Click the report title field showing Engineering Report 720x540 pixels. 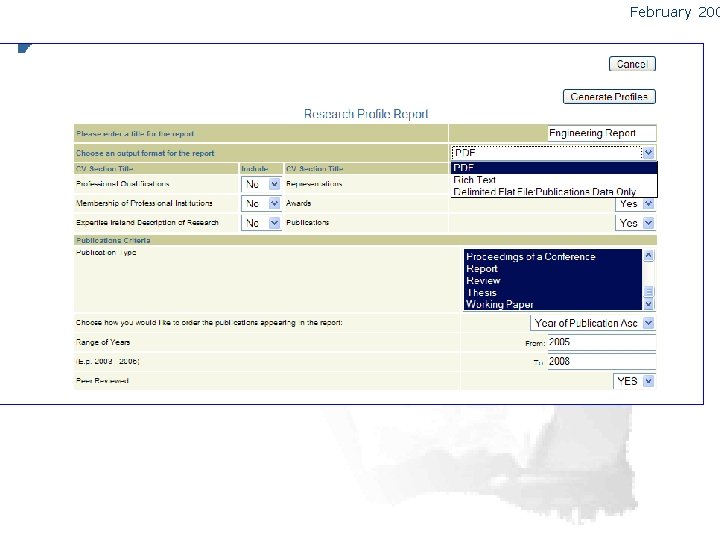point(602,133)
